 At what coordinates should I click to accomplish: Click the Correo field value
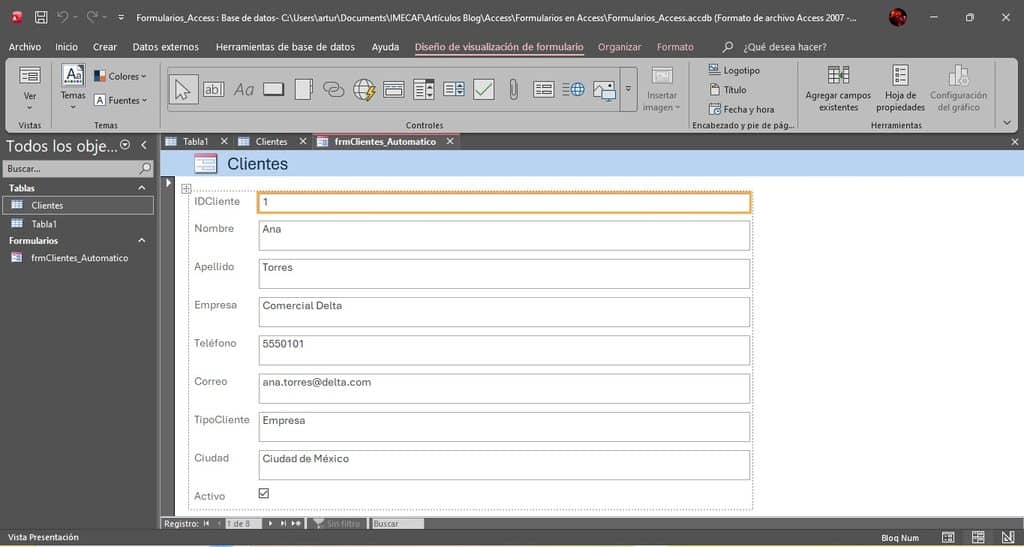click(x=504, y=389)
